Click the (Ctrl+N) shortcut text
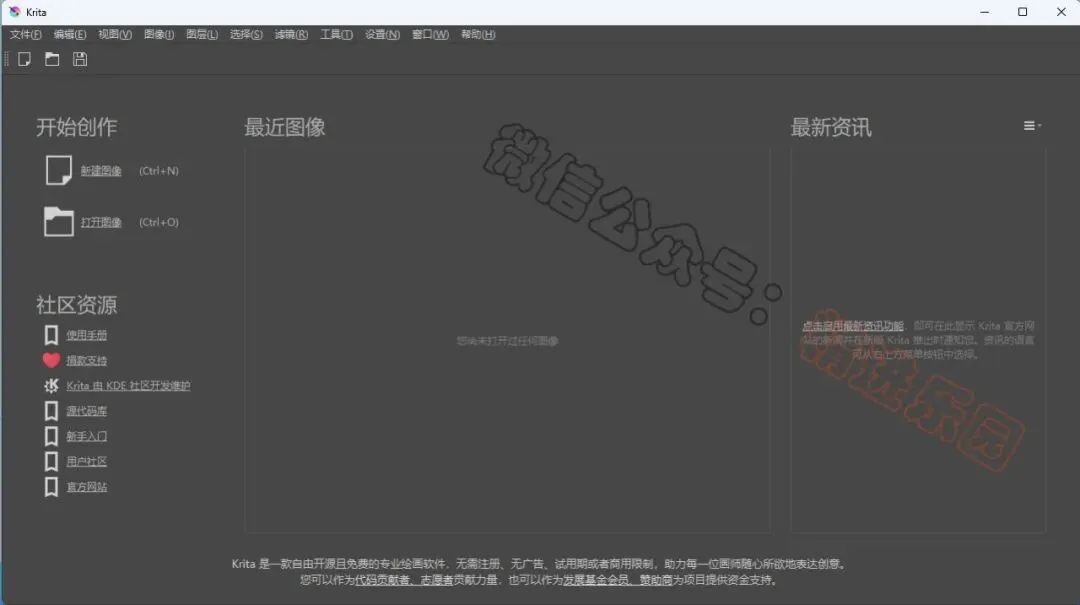Image resolution: width=1080 pixels, height=605 pixels. (158, 171)
